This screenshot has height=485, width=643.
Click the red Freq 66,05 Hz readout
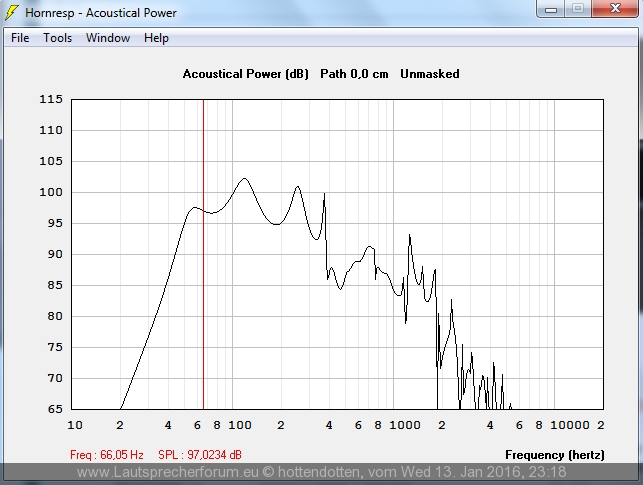click(x=107, y=455)
